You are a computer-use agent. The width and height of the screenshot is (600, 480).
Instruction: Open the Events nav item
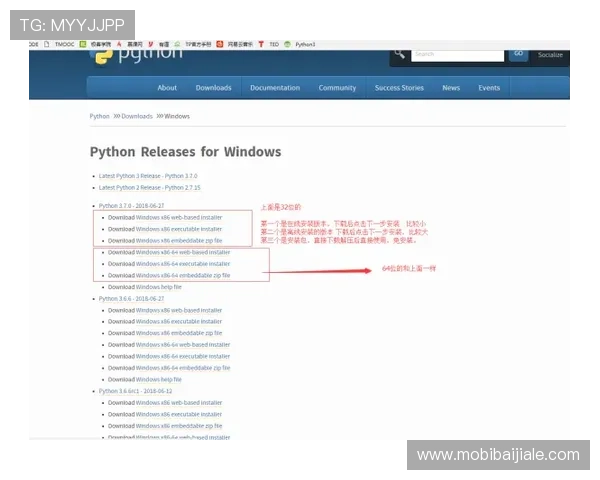point(489,88)
